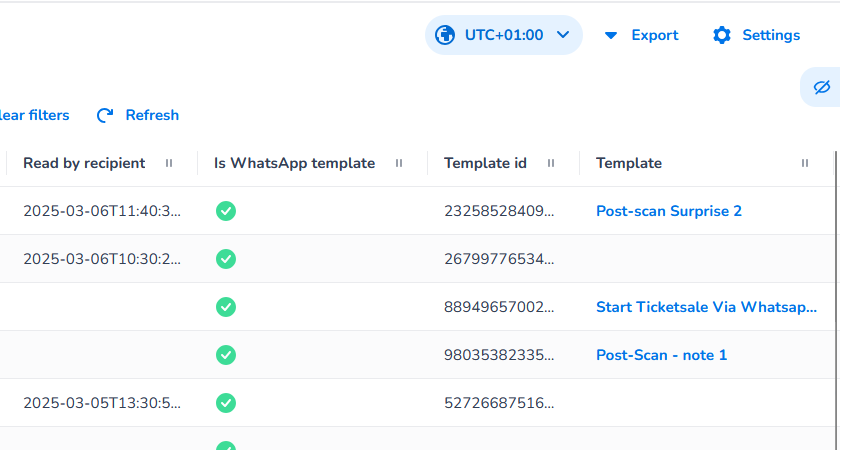Click the vertical scrollbar on the right edge

pyautogui.click(x=836, y=300)
